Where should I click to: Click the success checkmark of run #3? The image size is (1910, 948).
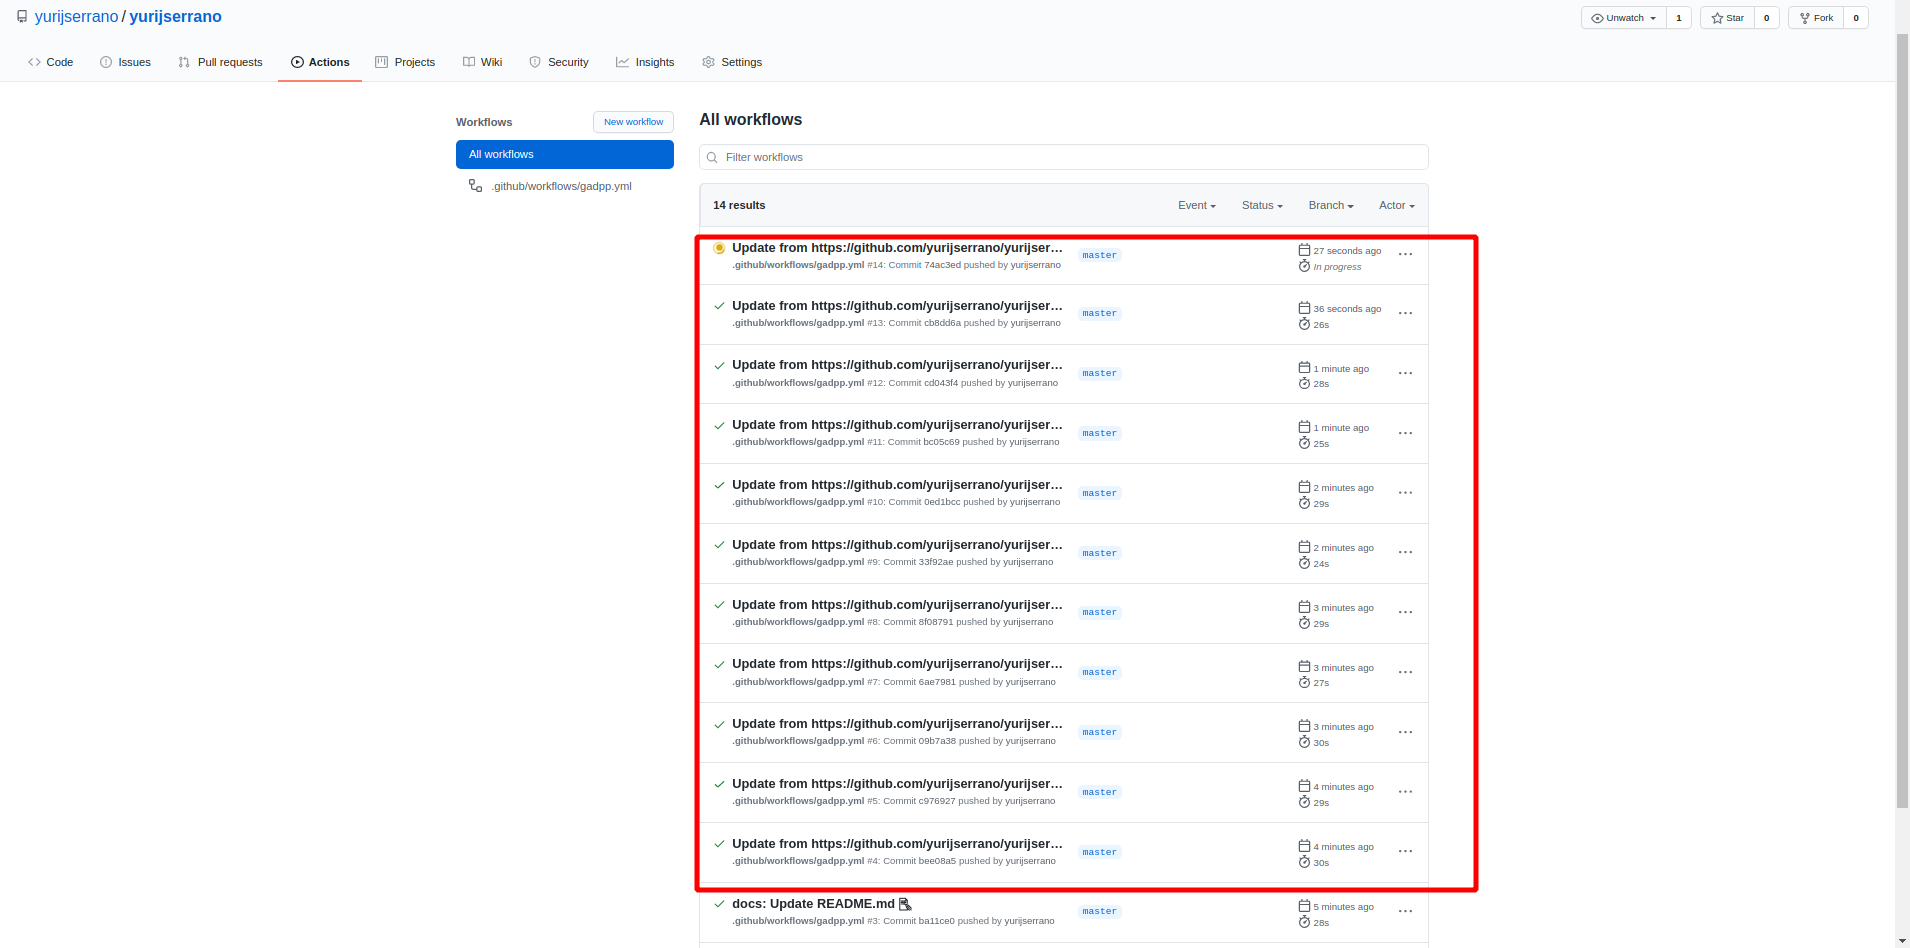tap(719, 904)
